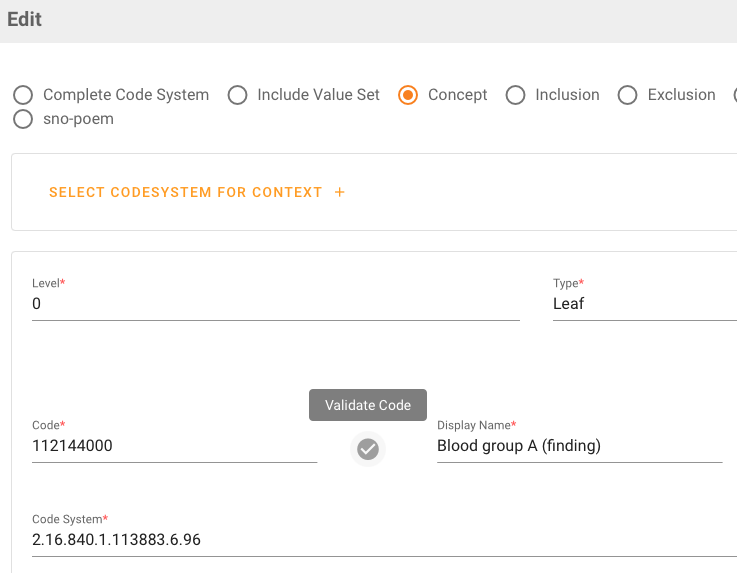This screenshot has height=573, width=737.
Task: Click the Code System OID field
Action: point(380,540)
